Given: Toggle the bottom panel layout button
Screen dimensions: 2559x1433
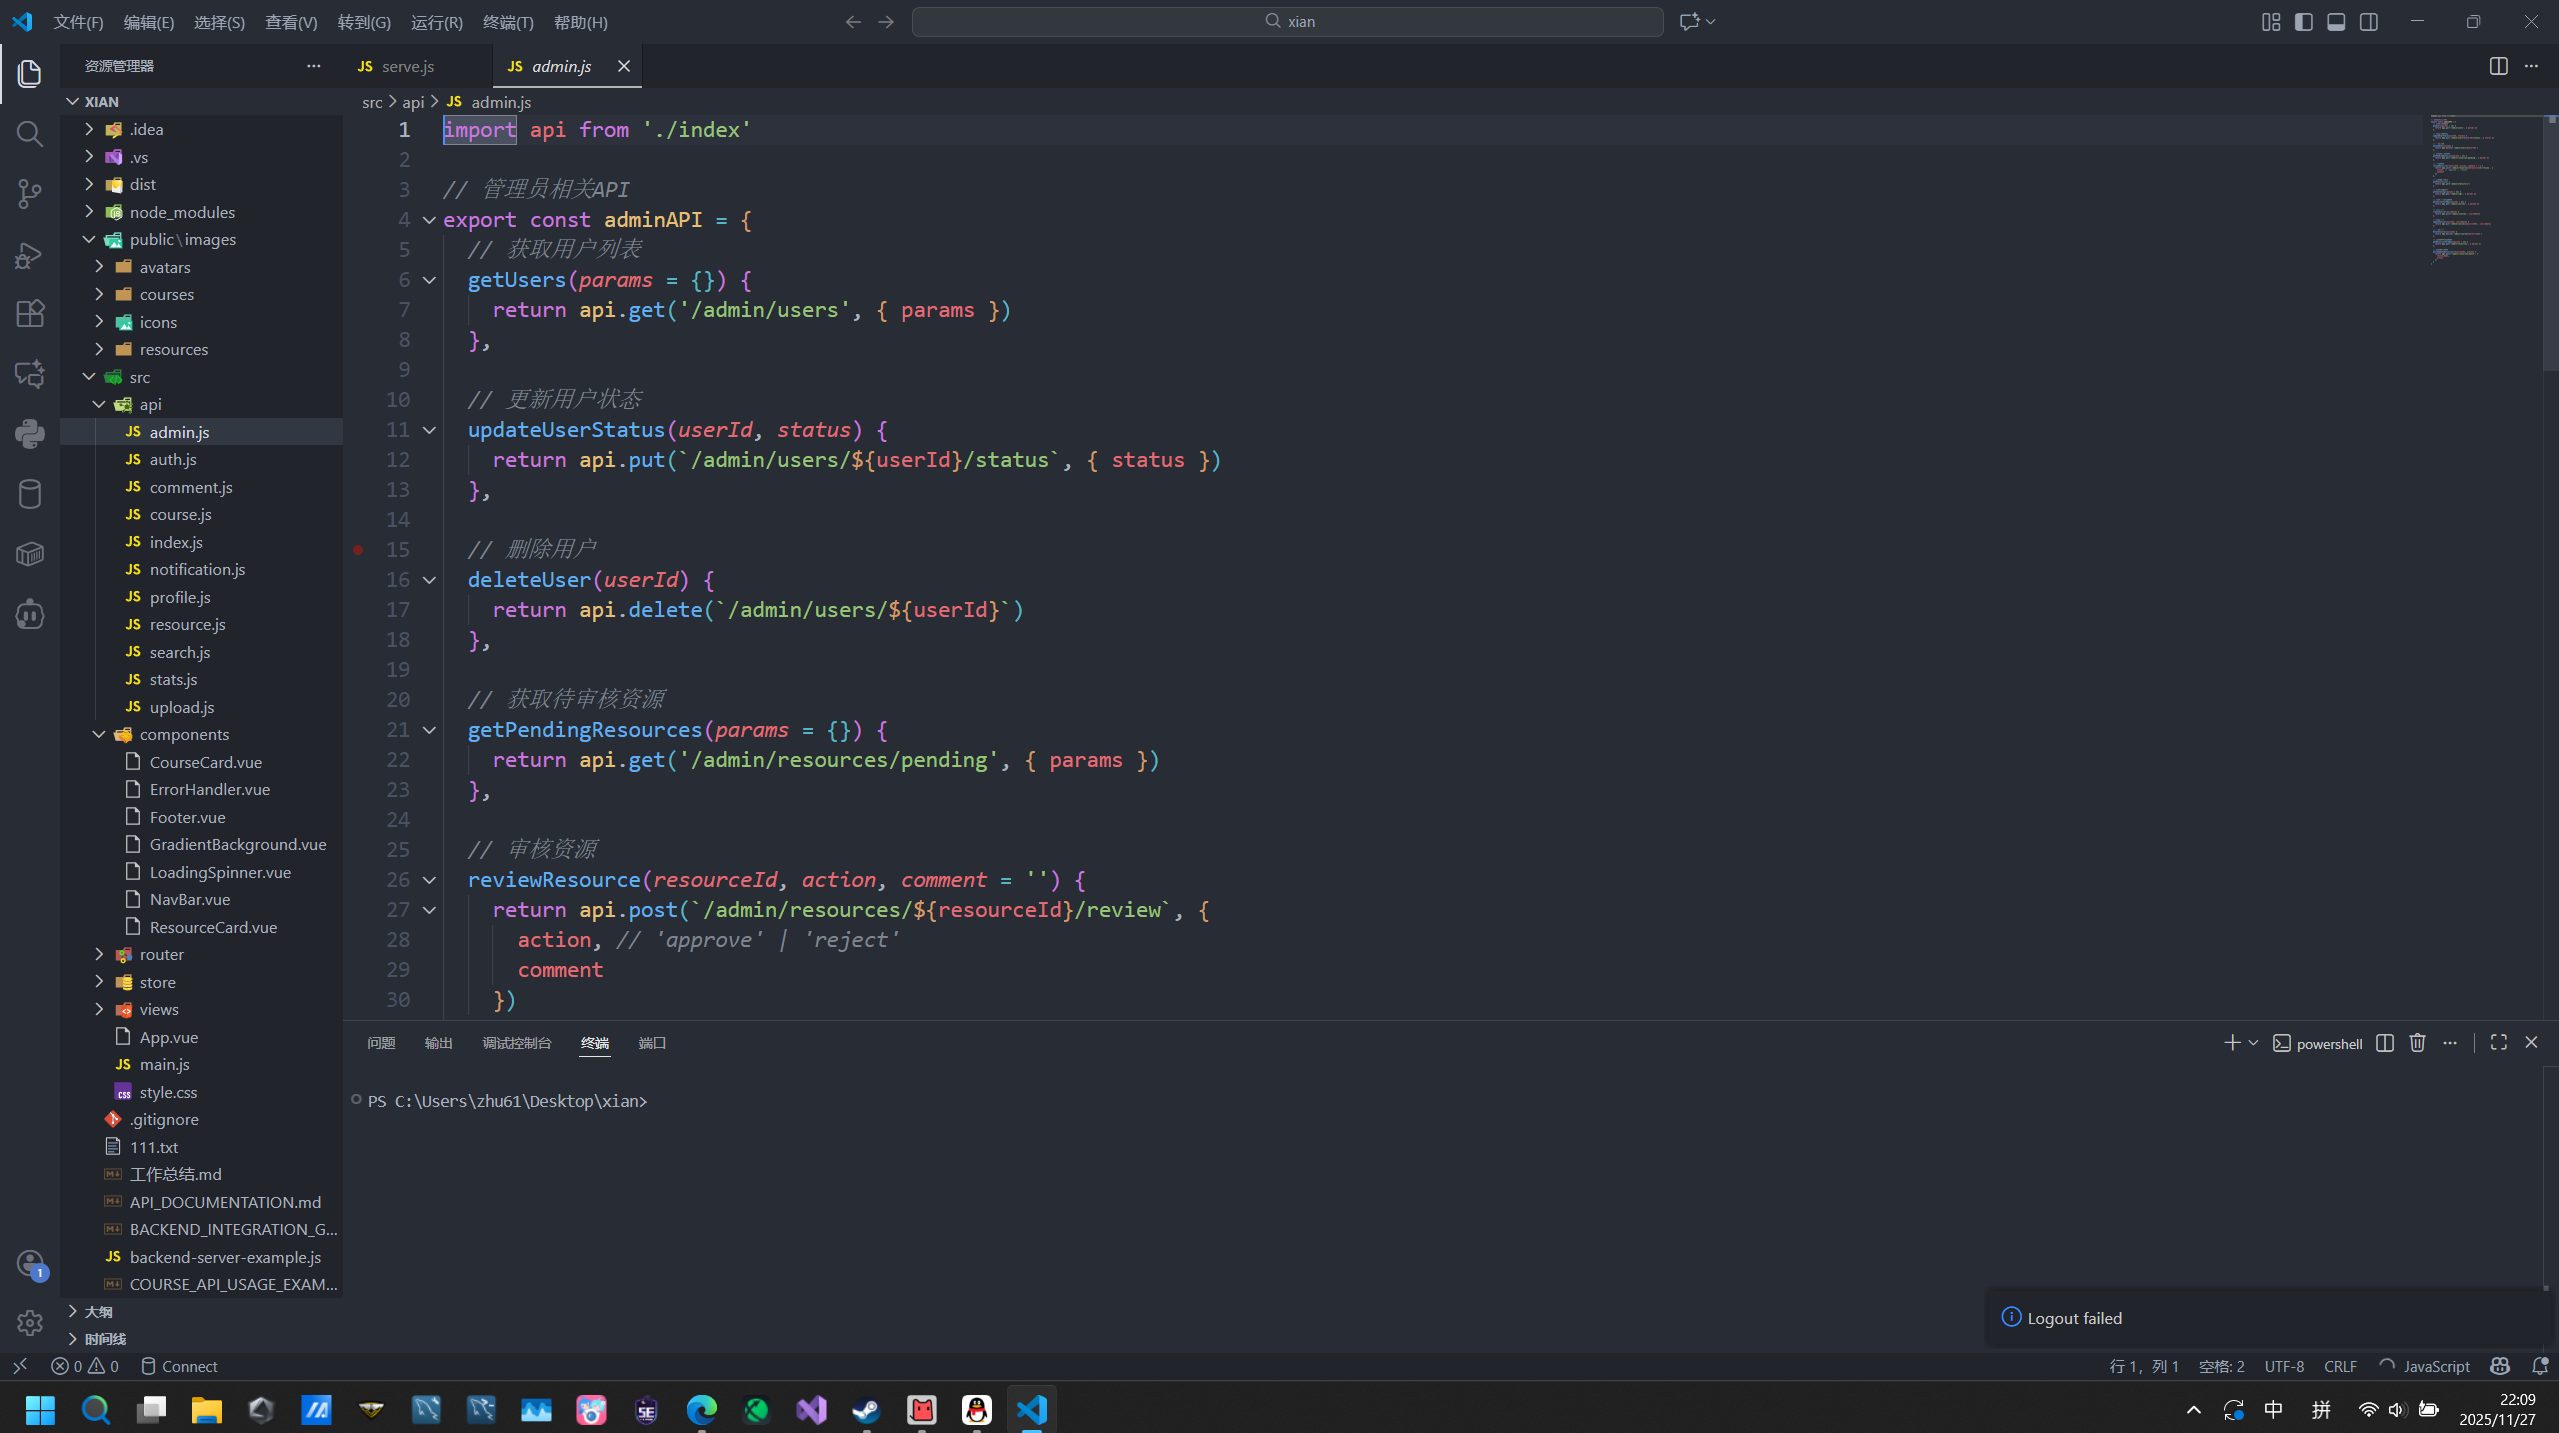Looking at the screenshot, I should [2336, 22].
